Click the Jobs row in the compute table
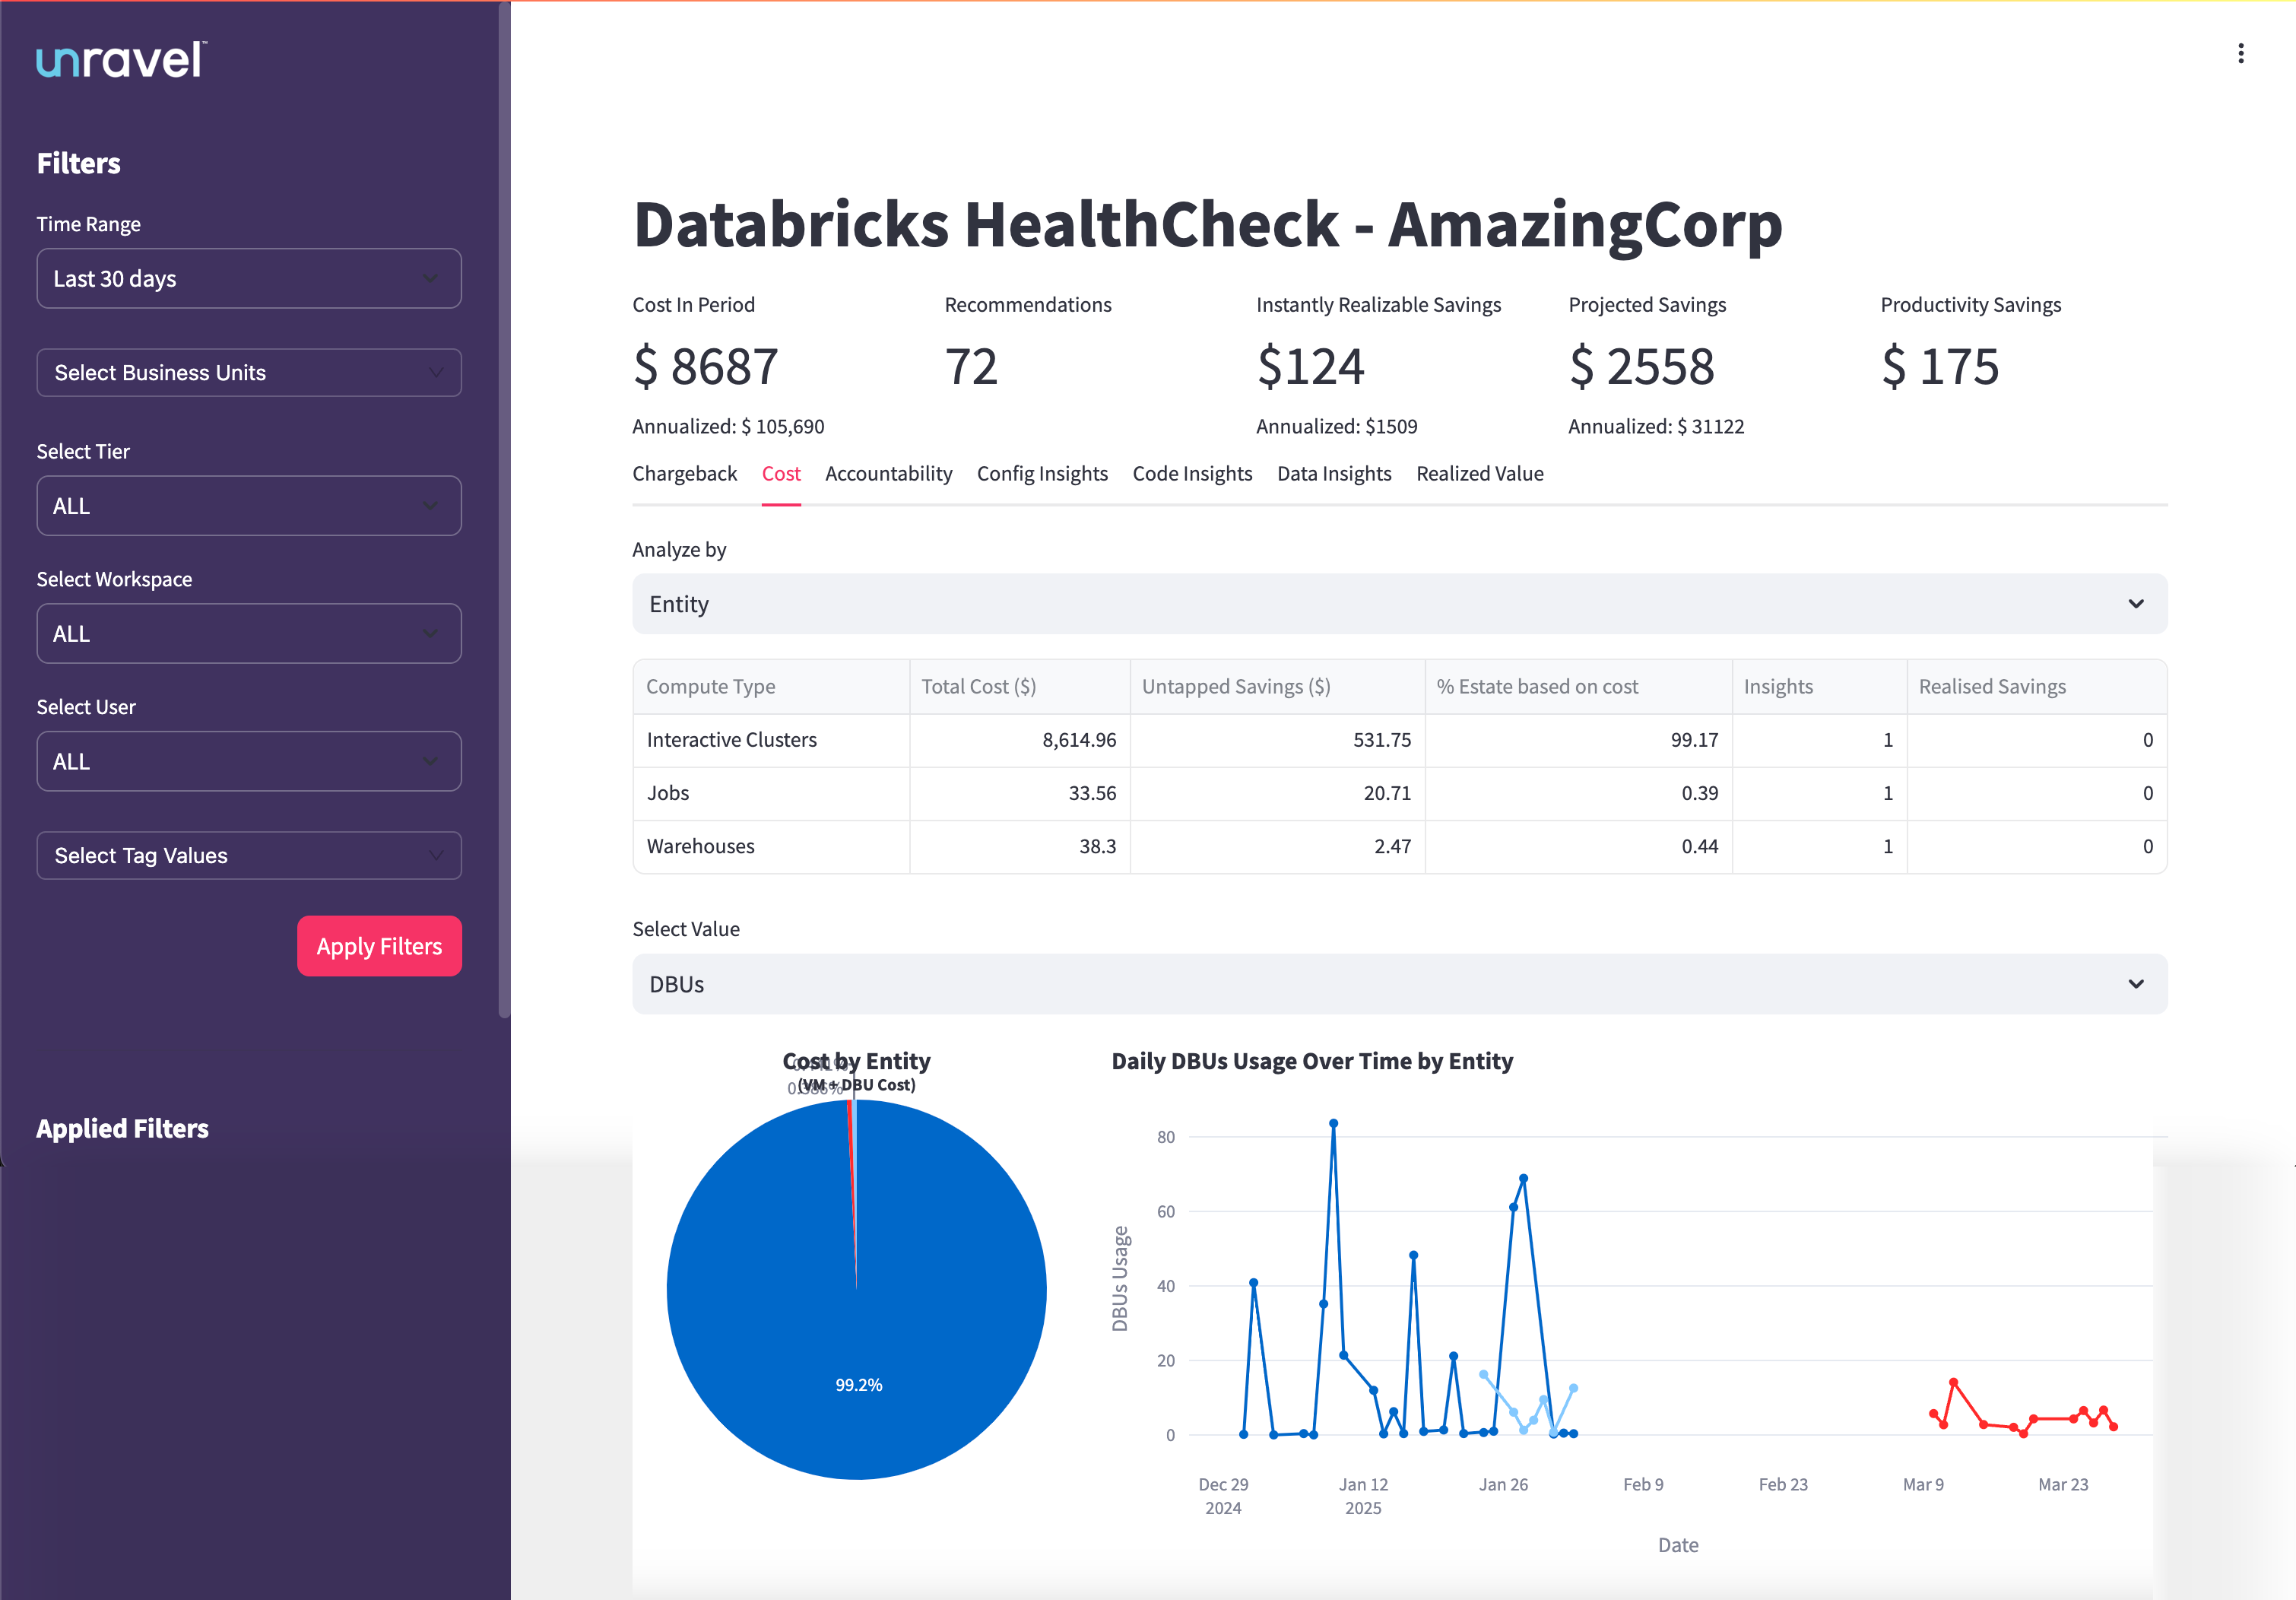Screen dimensions: 2296x1600 (667, 793)
